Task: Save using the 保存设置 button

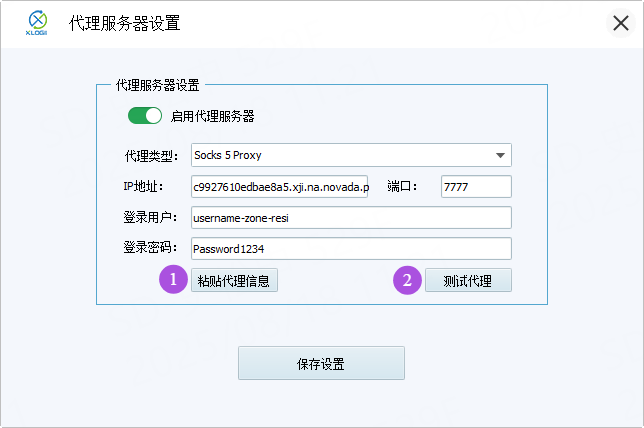Action: (321, 364)
